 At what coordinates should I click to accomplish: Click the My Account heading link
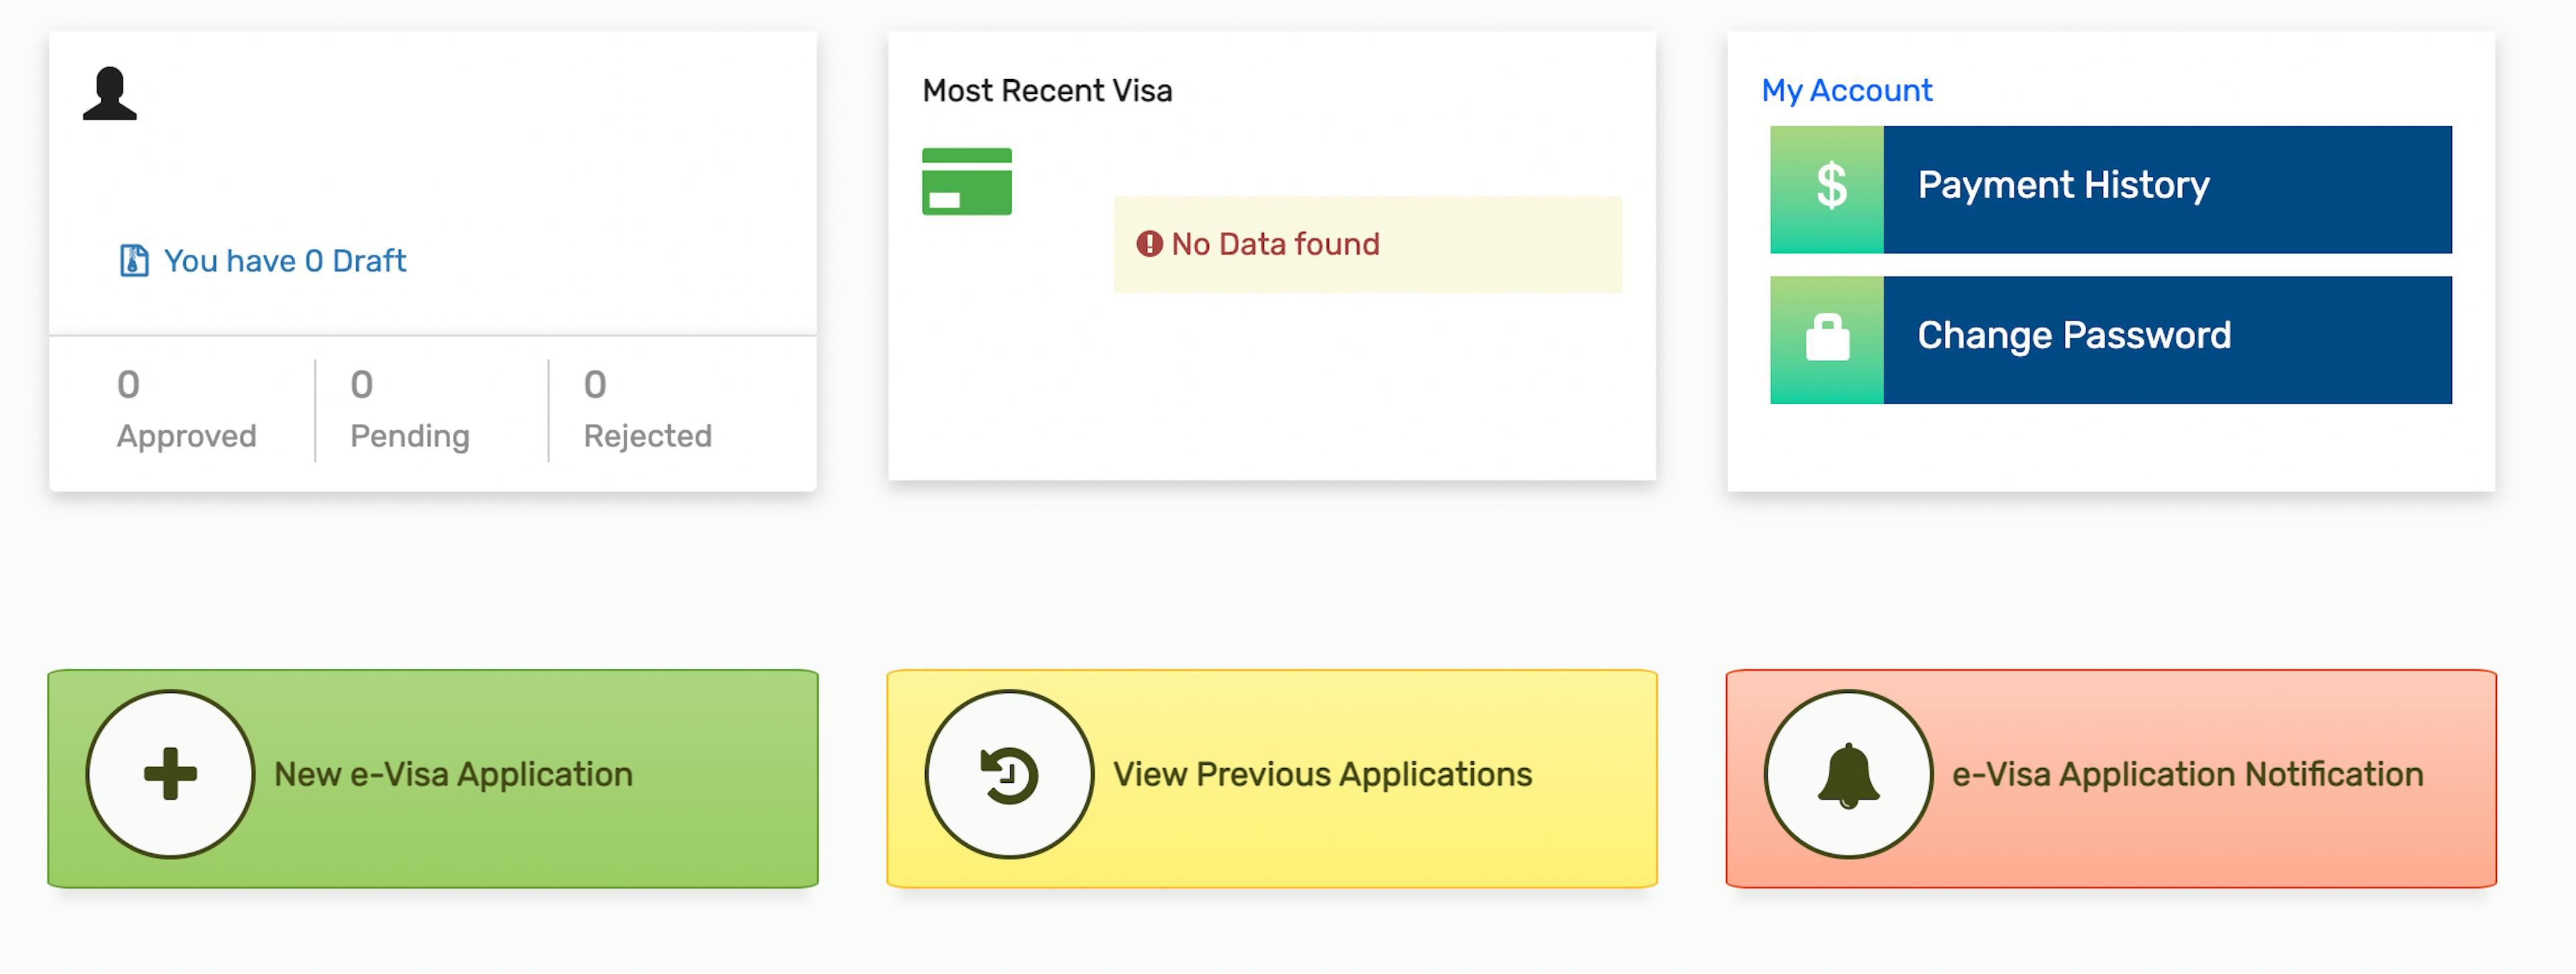click(x=1846, y=91)
